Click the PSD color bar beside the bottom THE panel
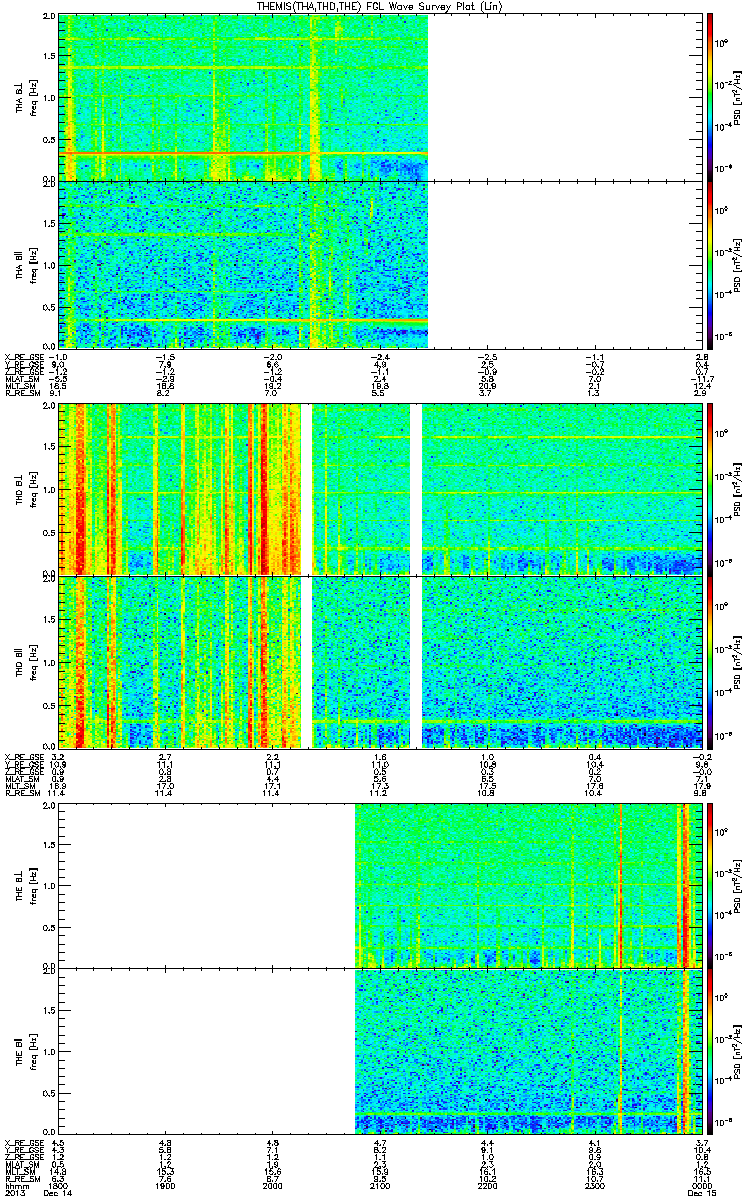 [710, 1050]
